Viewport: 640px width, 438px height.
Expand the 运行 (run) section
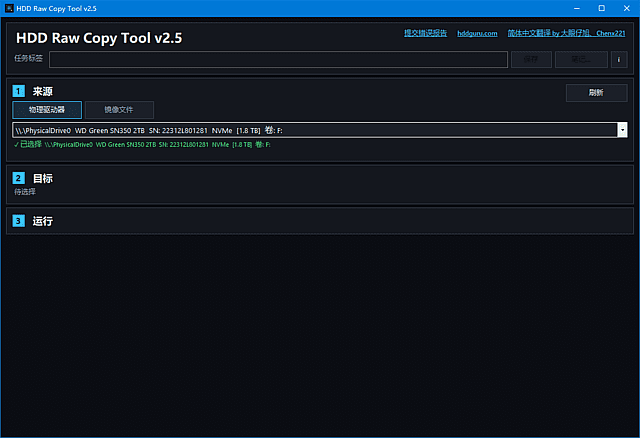43,220
